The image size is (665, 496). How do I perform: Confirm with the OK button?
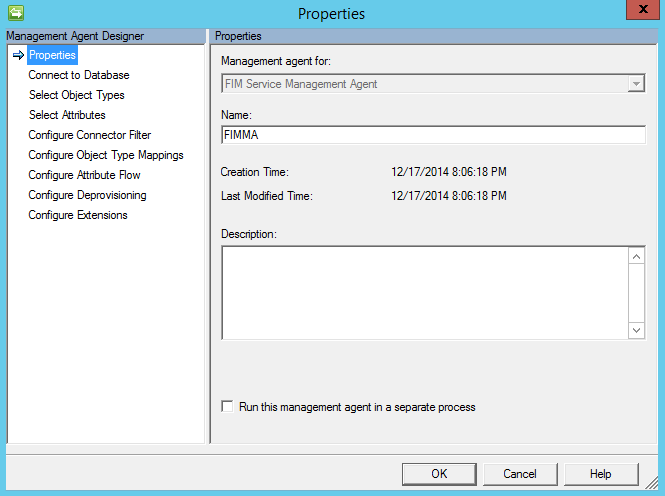coord(439,474)
